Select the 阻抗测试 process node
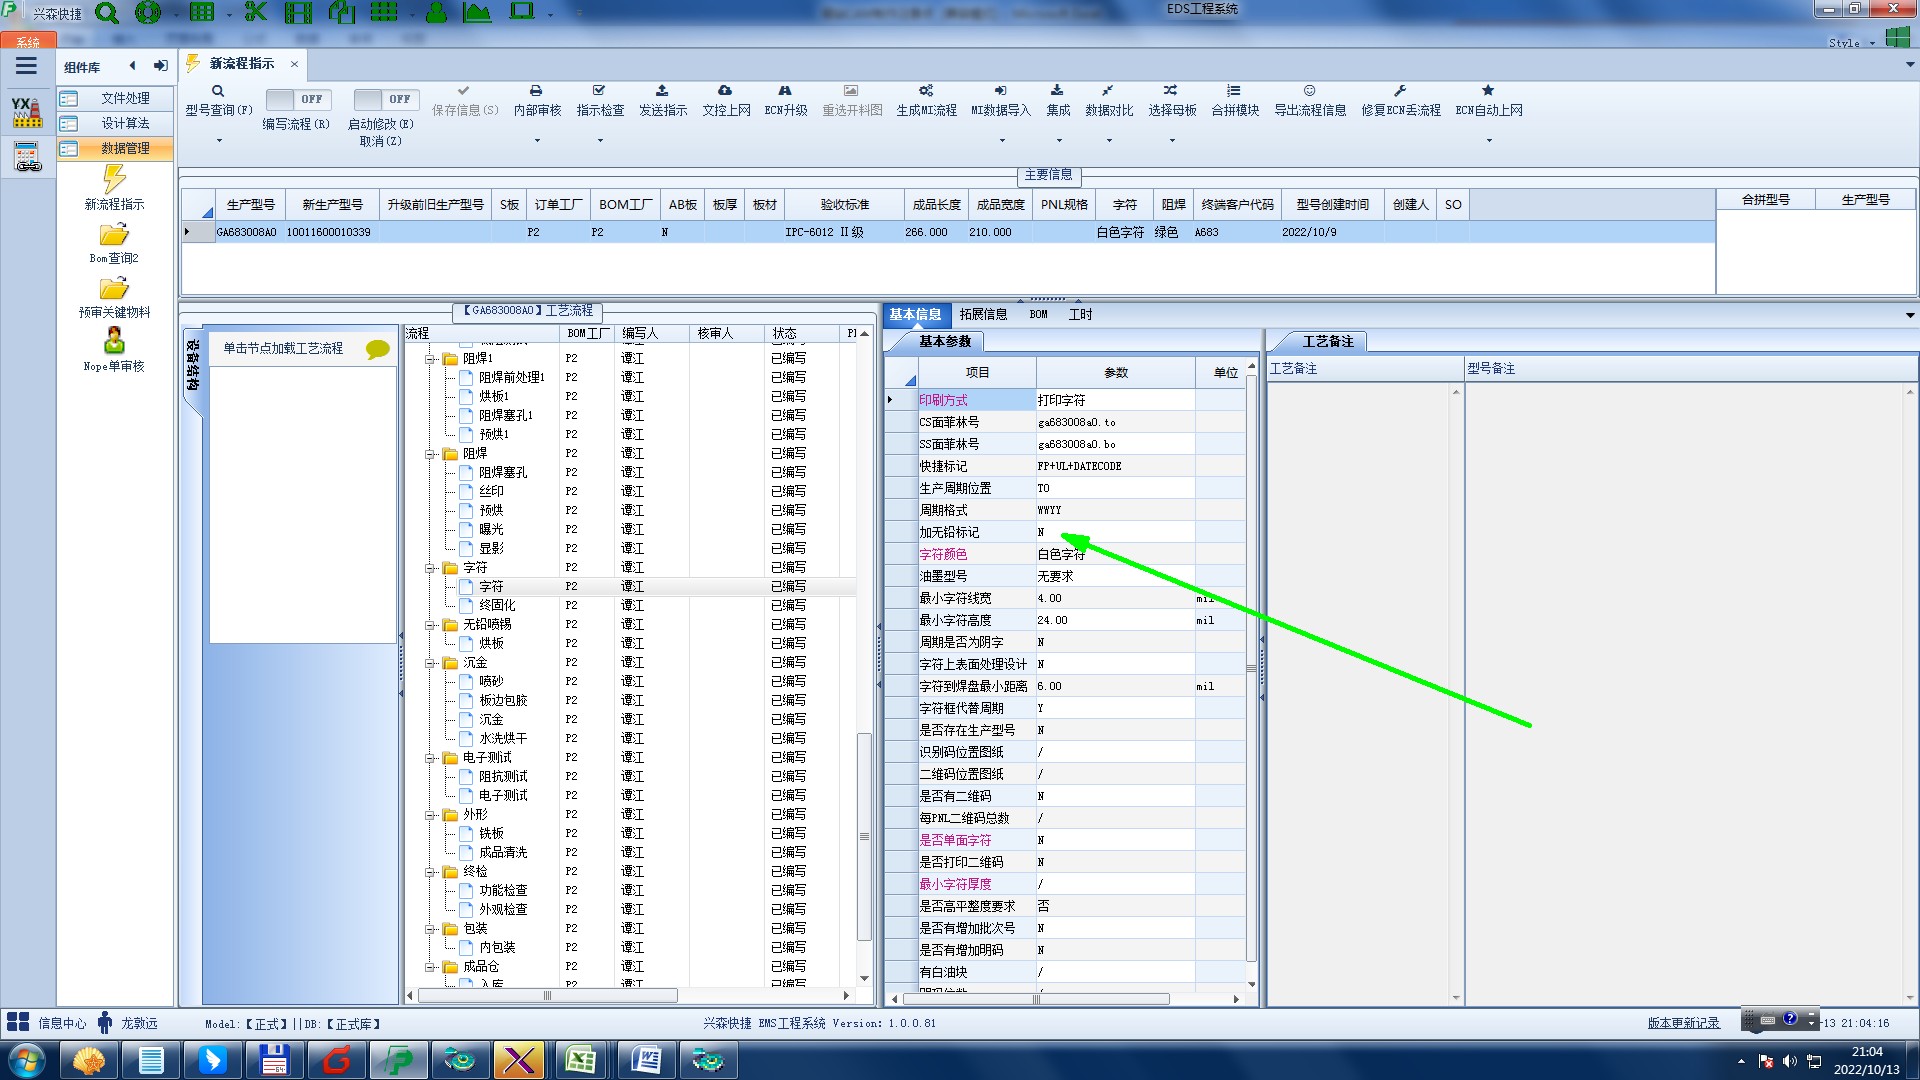This screenshot has width=1920, height=1080. [503, 776]
